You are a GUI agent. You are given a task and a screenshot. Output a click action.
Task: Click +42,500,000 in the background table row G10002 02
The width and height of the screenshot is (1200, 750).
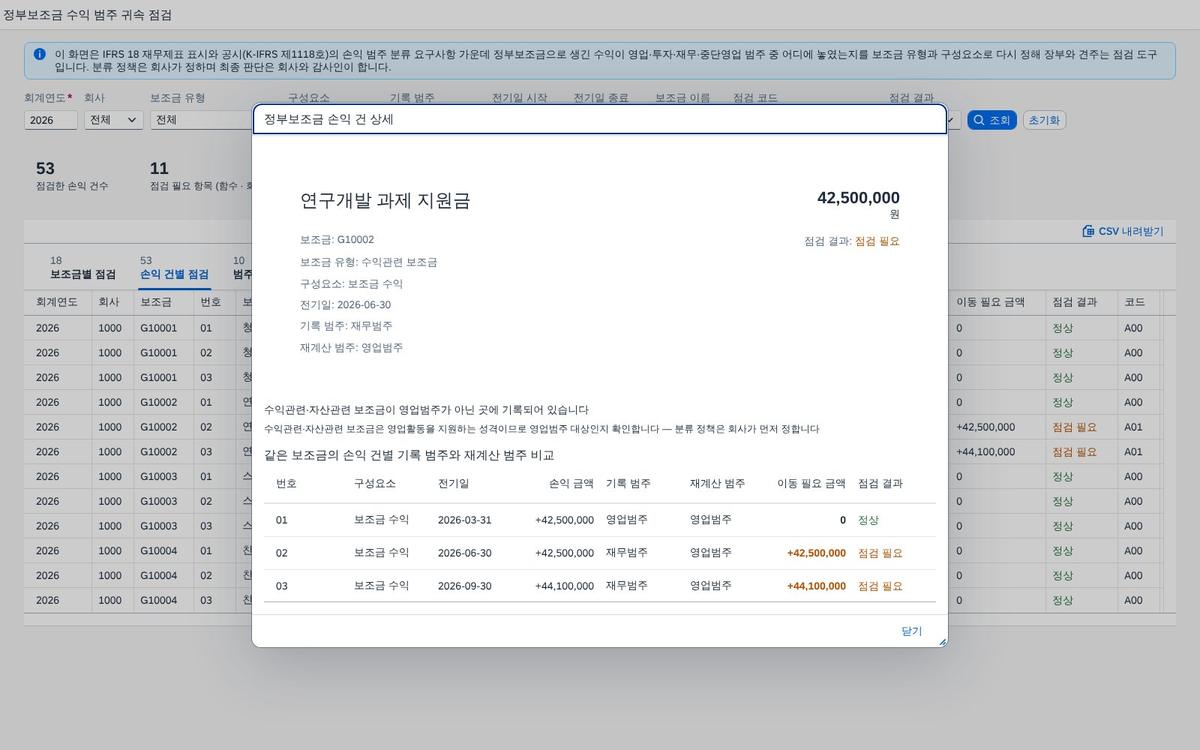[985, 427]
